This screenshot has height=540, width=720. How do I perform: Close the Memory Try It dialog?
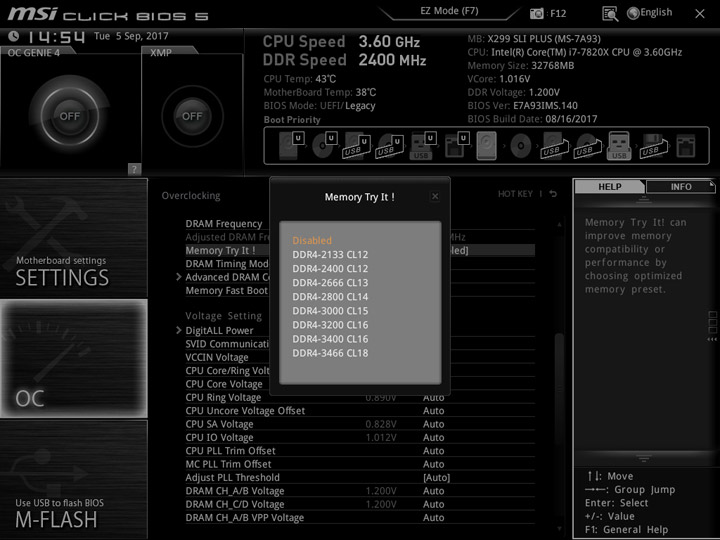[435, 197]
